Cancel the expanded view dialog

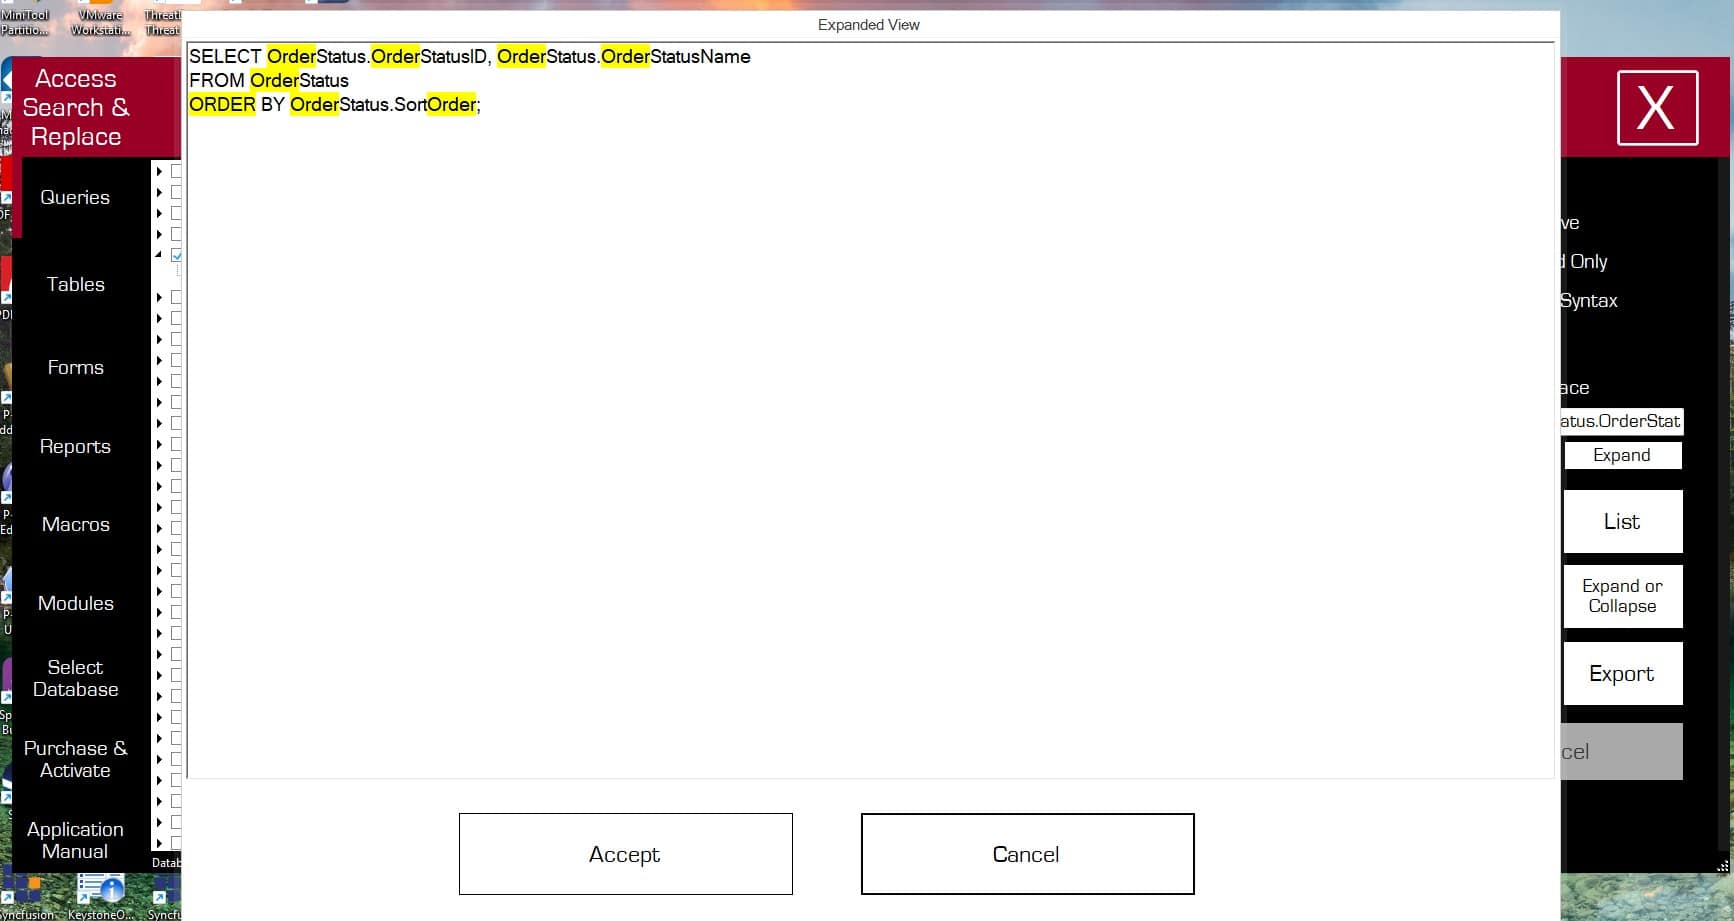(x=1026, y=854)
